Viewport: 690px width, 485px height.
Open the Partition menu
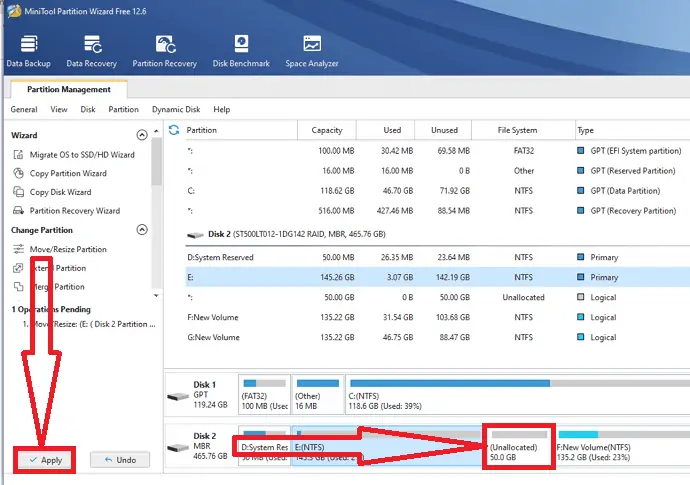[x=124, y=109]
